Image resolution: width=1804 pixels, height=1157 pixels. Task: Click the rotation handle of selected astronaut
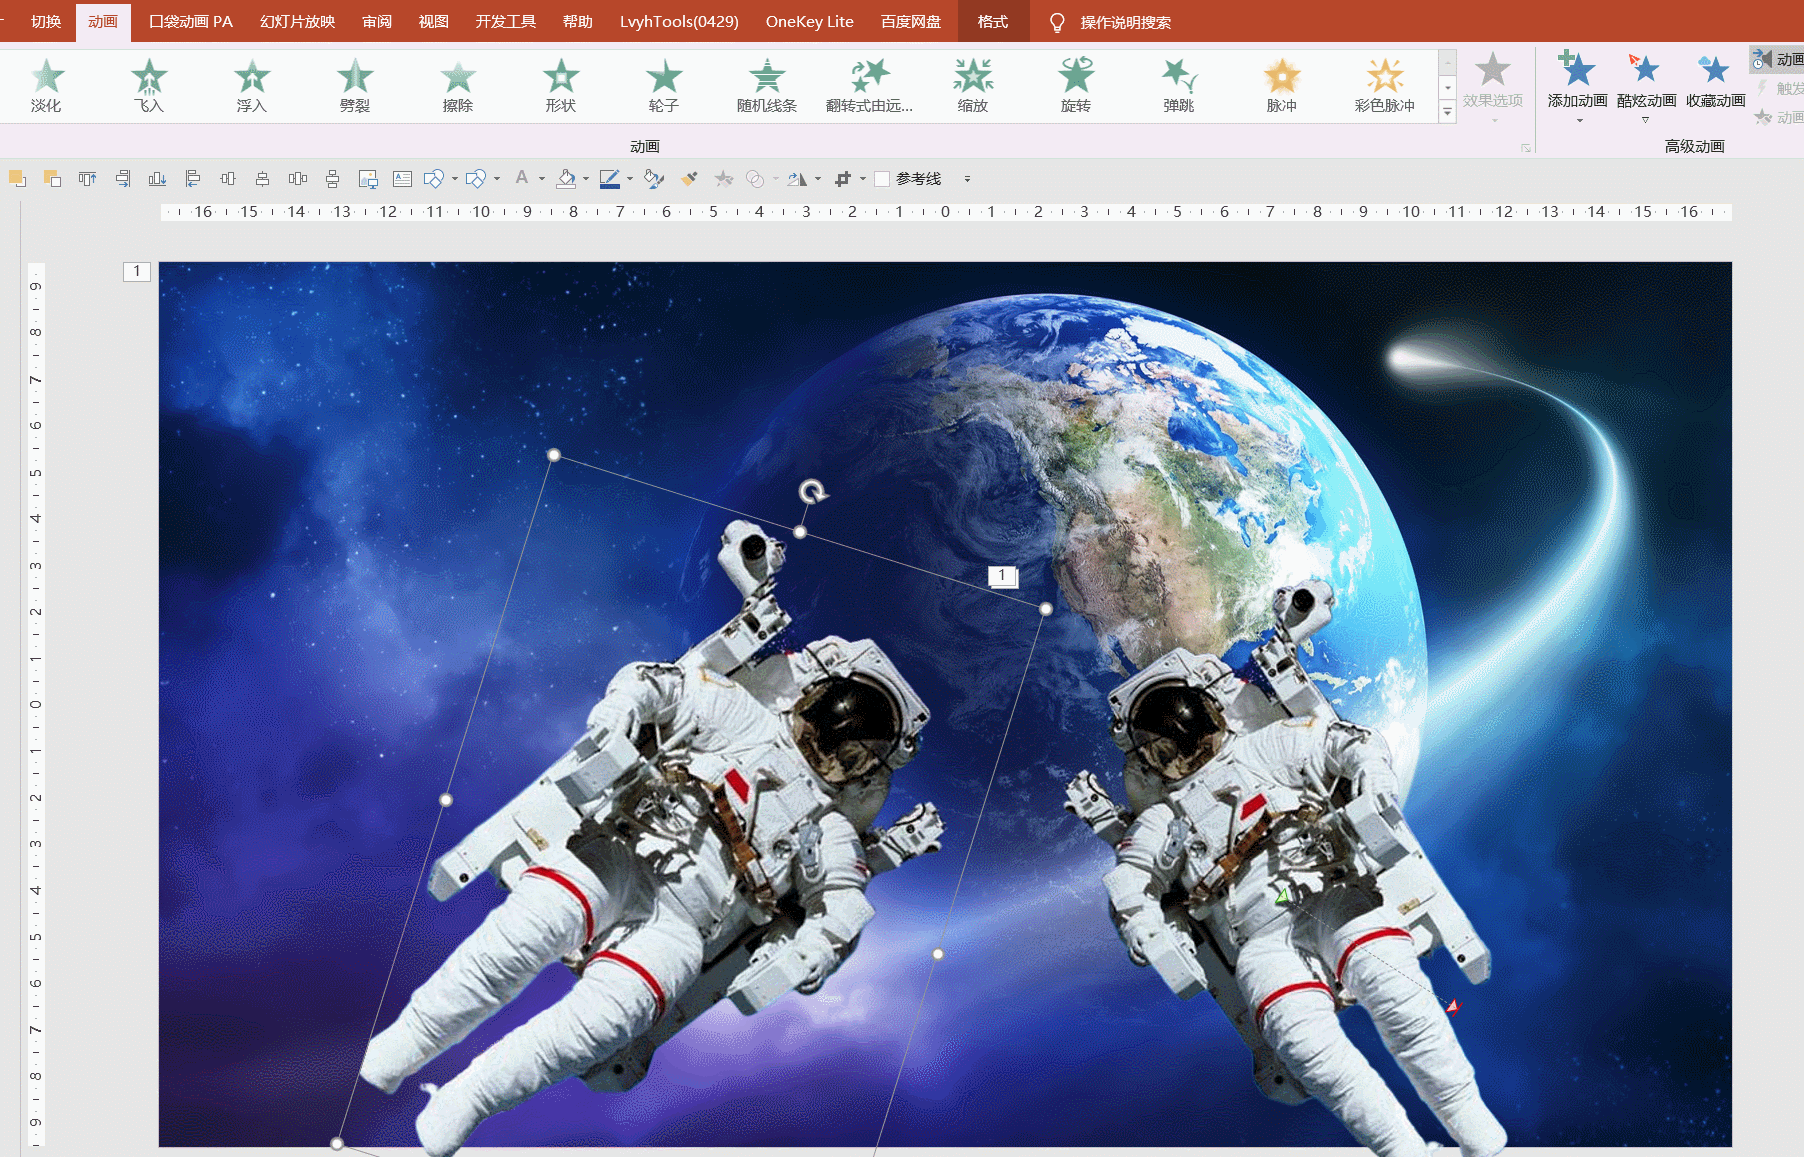(813, 491)
